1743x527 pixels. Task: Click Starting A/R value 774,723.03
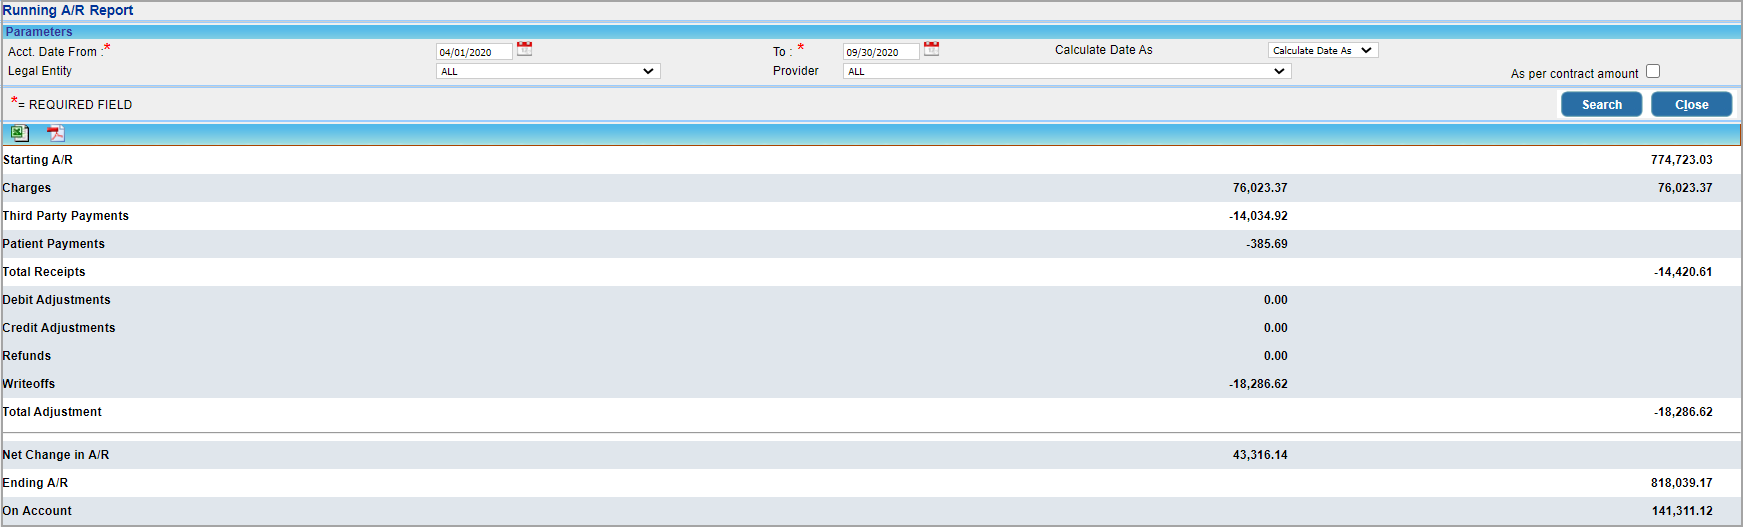[1682, 160]
